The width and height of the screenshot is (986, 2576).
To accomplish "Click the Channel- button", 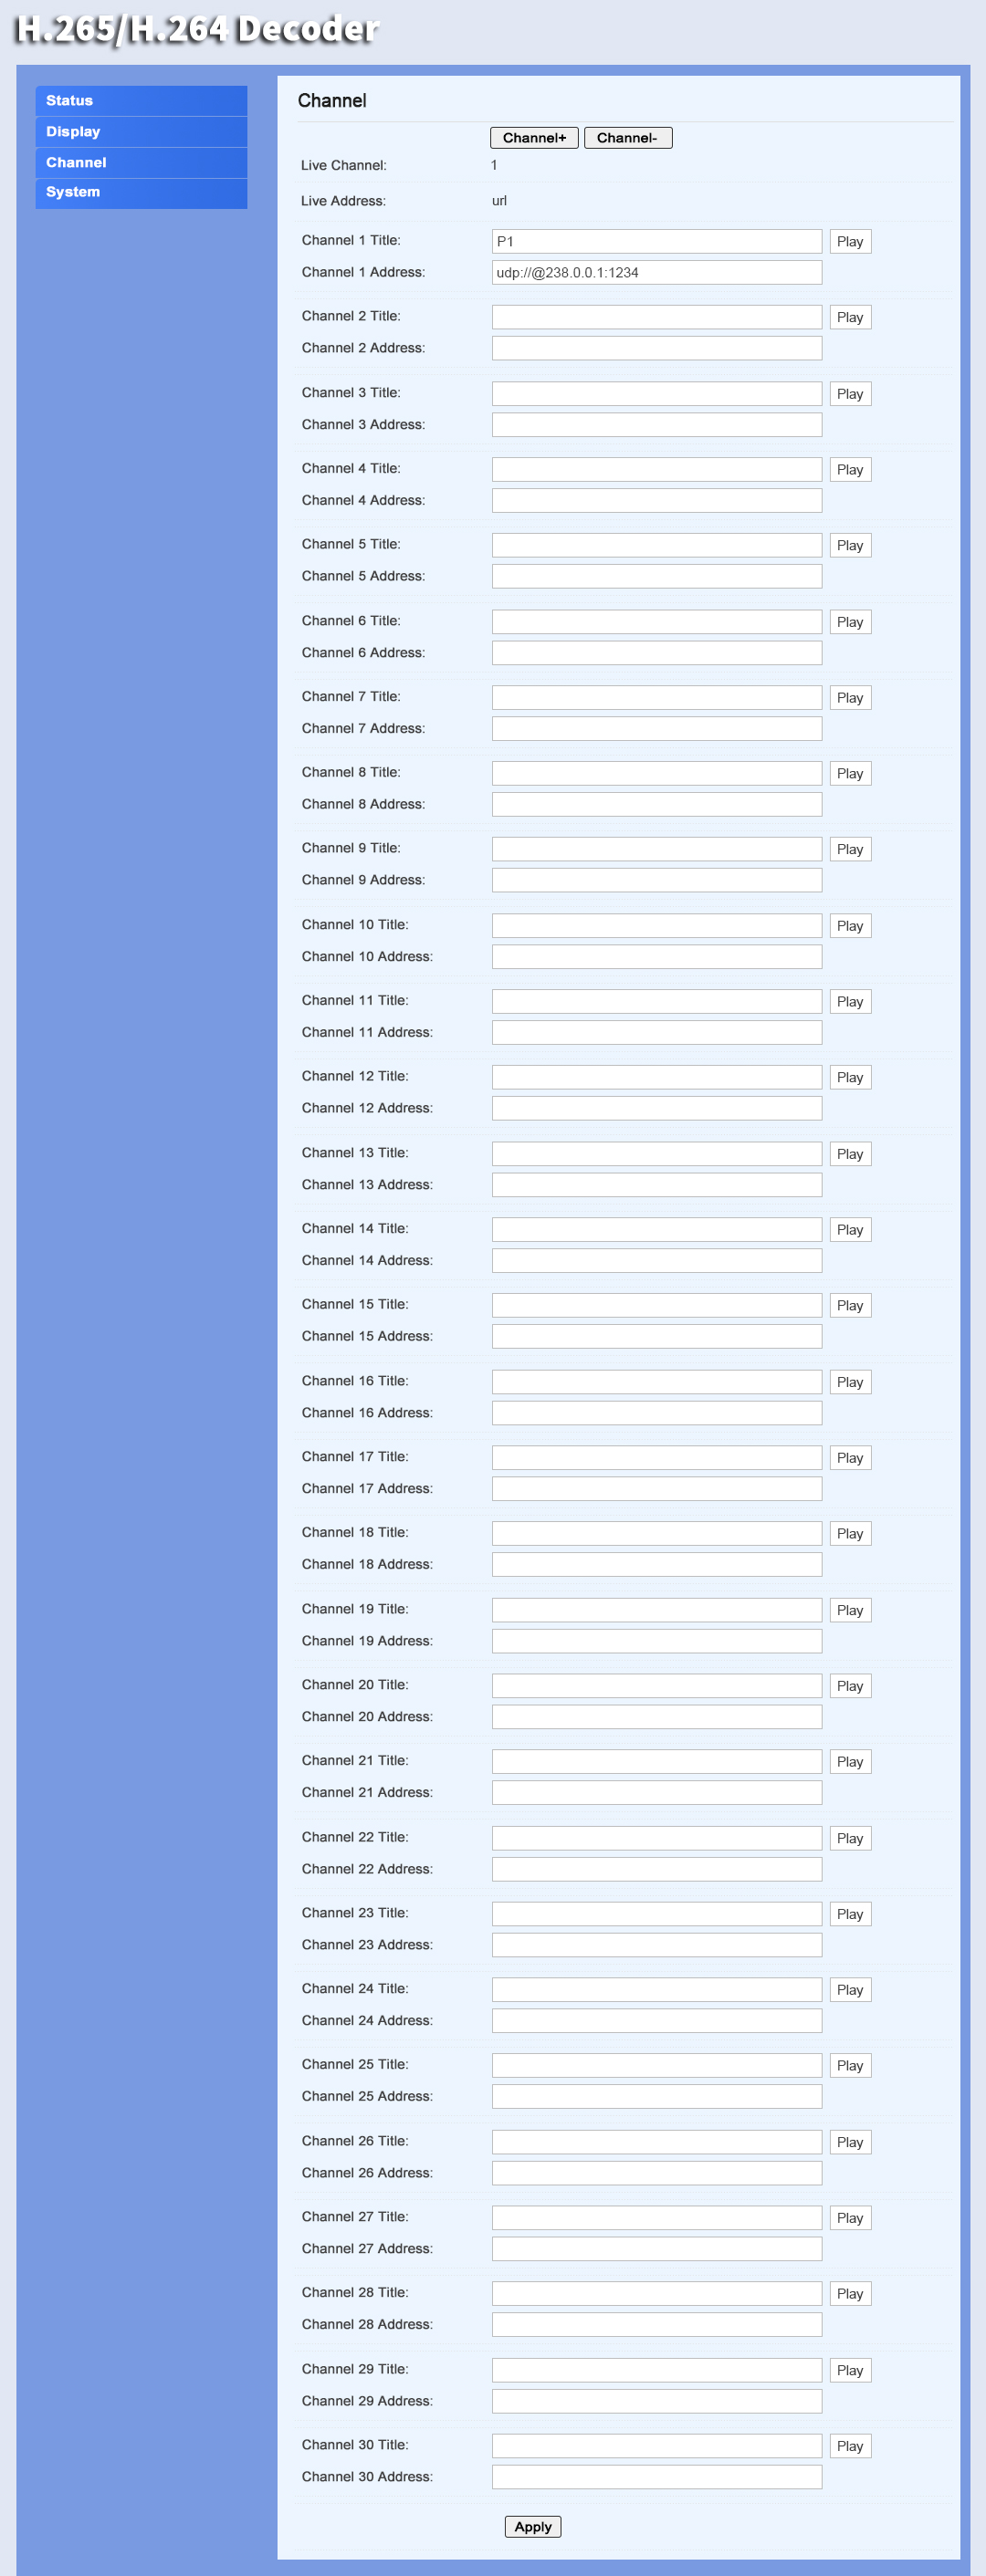I will coord(628,138).
